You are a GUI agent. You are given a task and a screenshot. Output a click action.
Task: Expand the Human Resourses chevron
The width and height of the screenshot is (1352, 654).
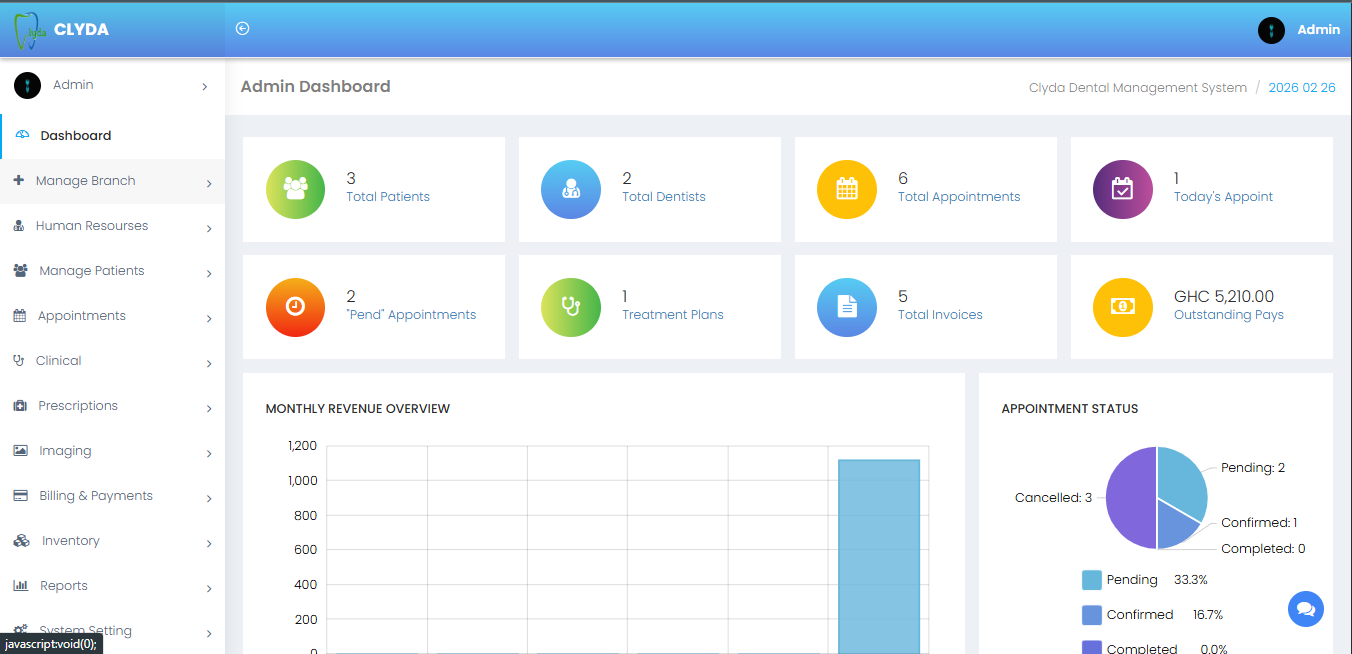point(209,228)
